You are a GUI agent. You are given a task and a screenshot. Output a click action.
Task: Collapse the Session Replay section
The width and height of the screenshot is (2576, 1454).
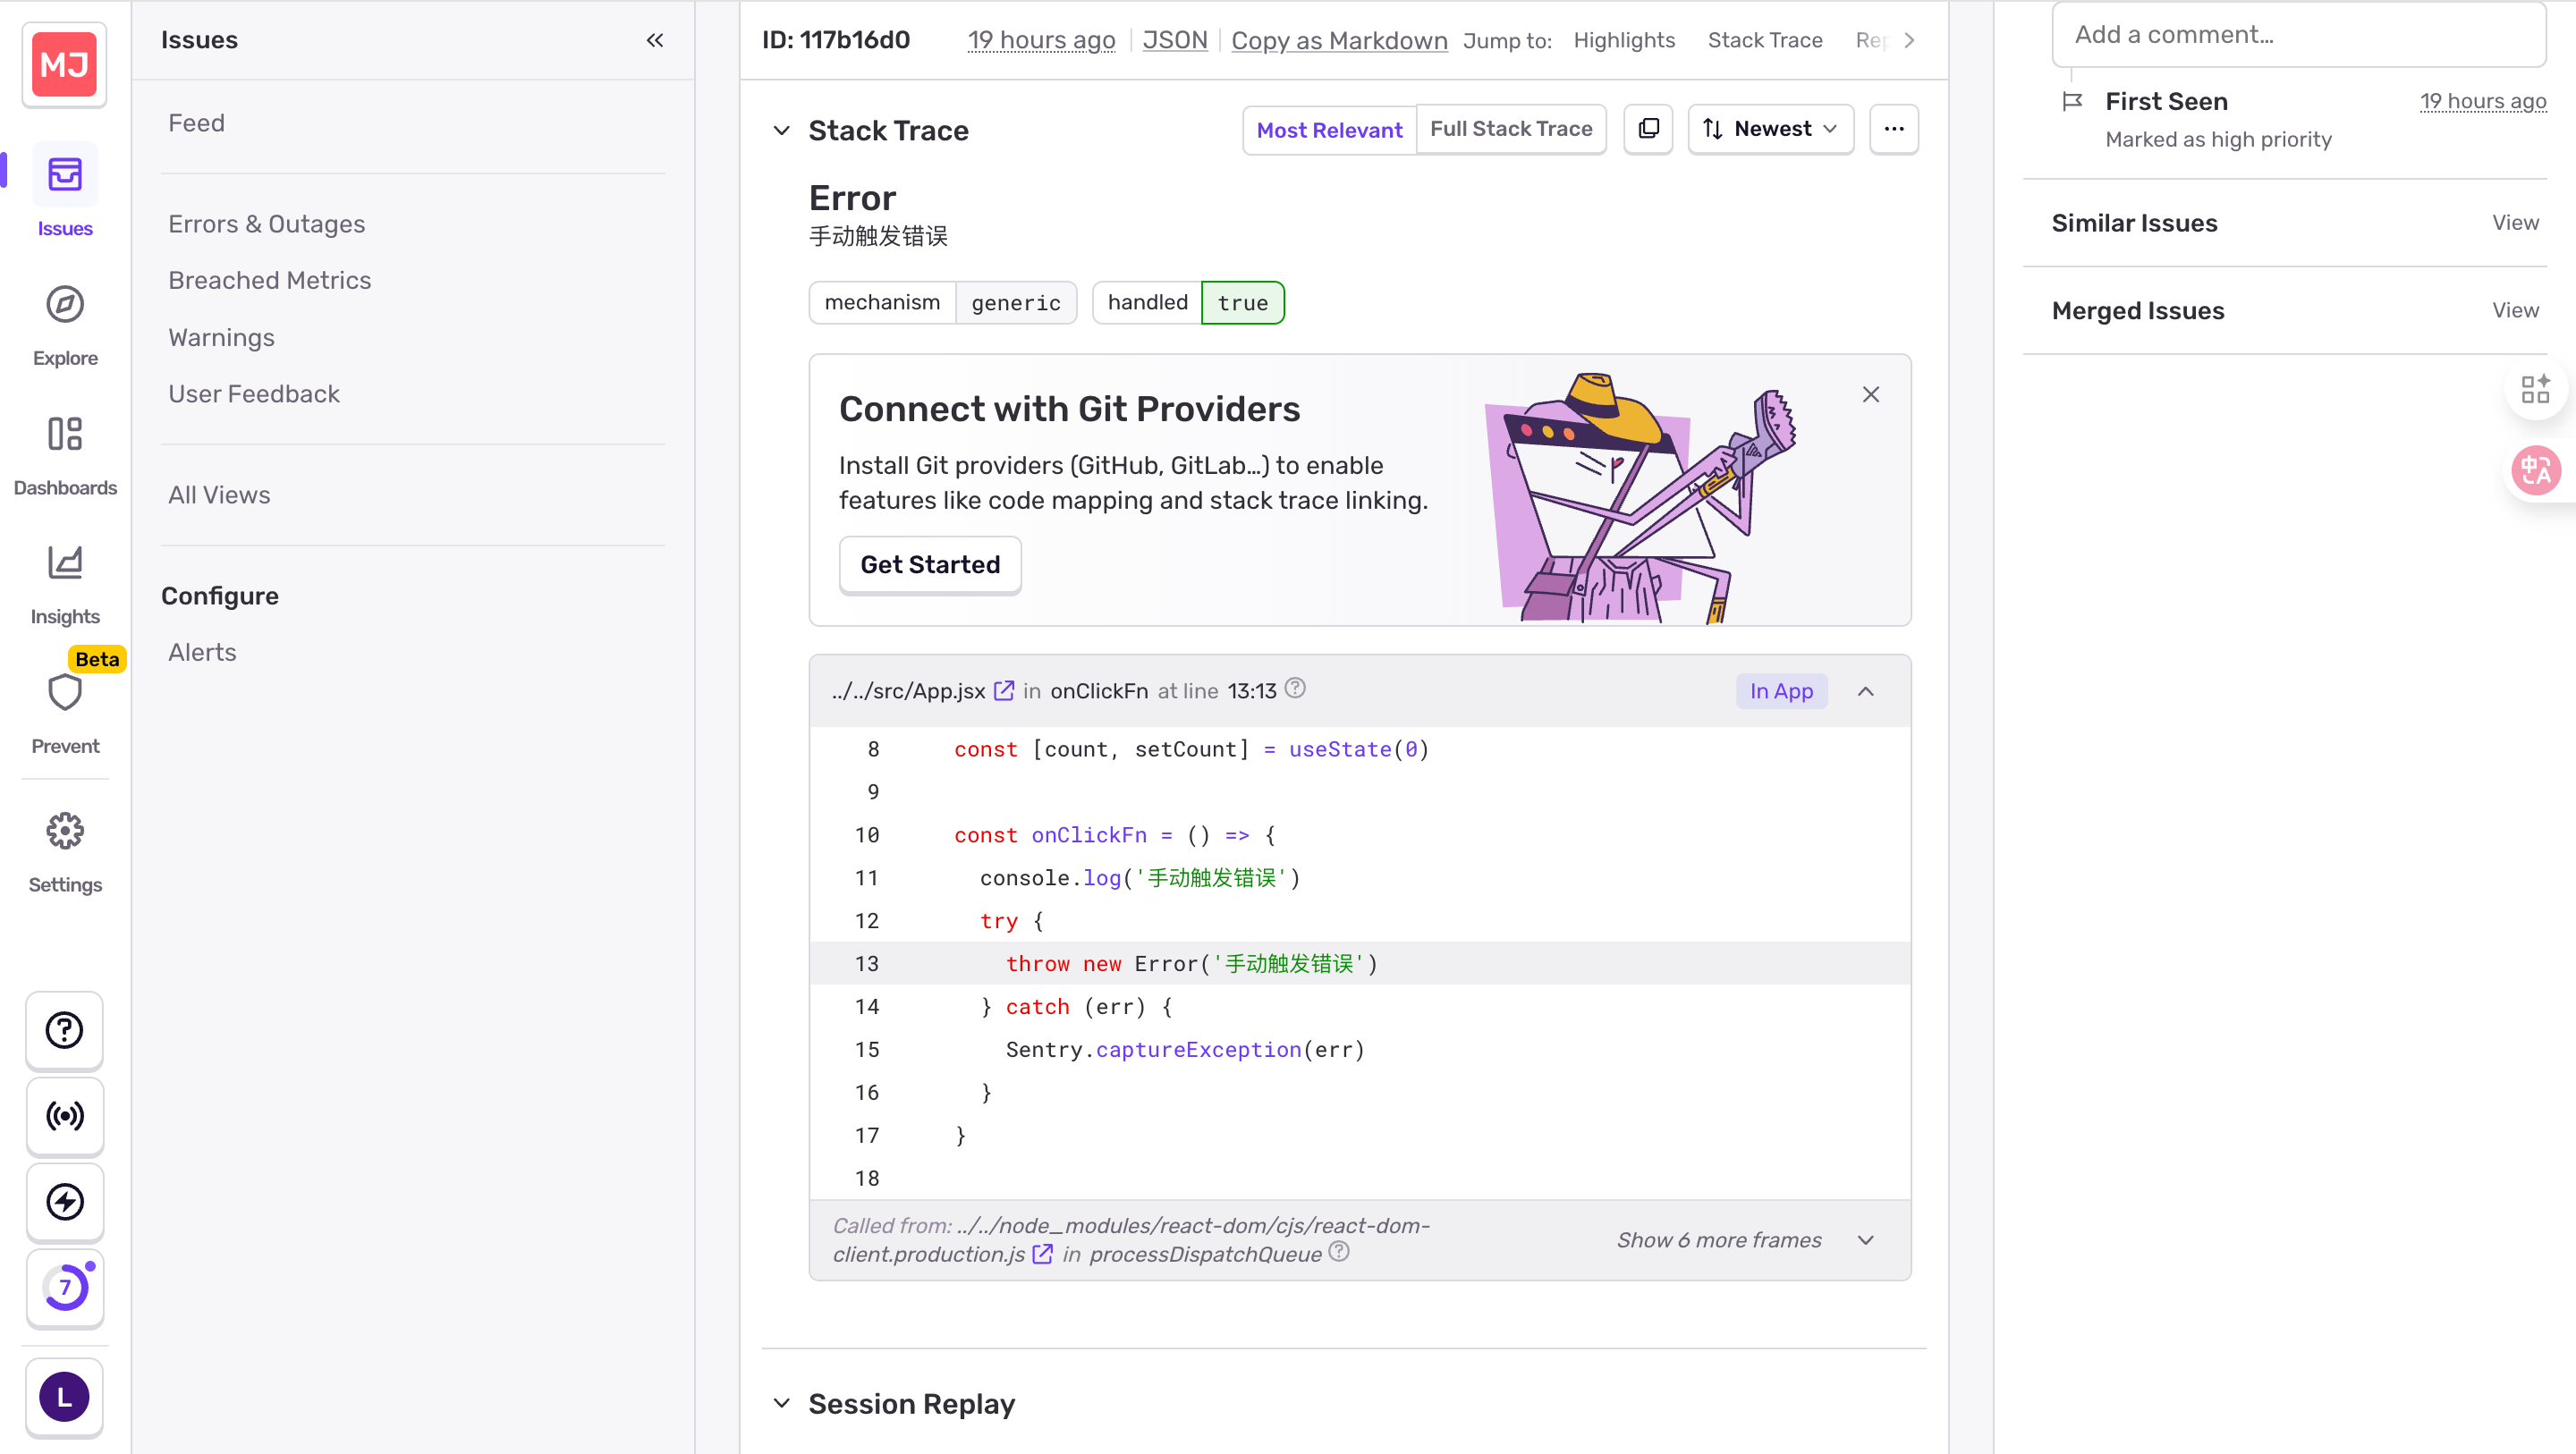(x=782, y=1404)
